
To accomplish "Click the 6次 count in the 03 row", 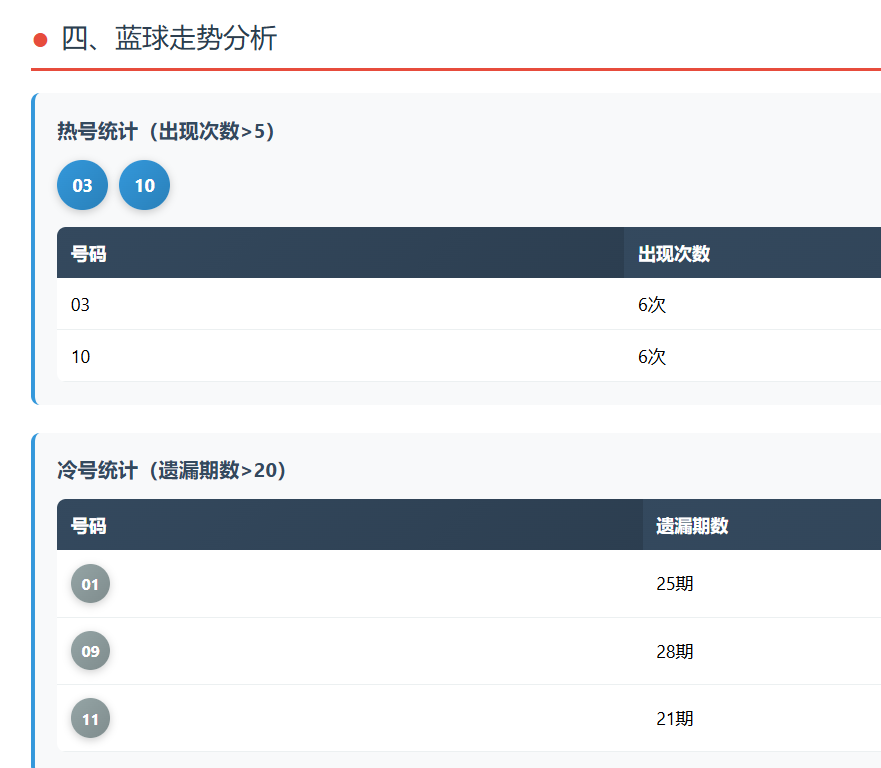I will point(652,305).
